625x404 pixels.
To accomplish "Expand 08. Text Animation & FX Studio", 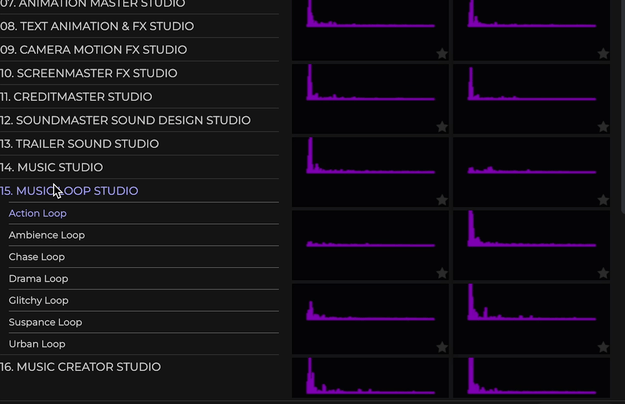I will tap(97, 26).
